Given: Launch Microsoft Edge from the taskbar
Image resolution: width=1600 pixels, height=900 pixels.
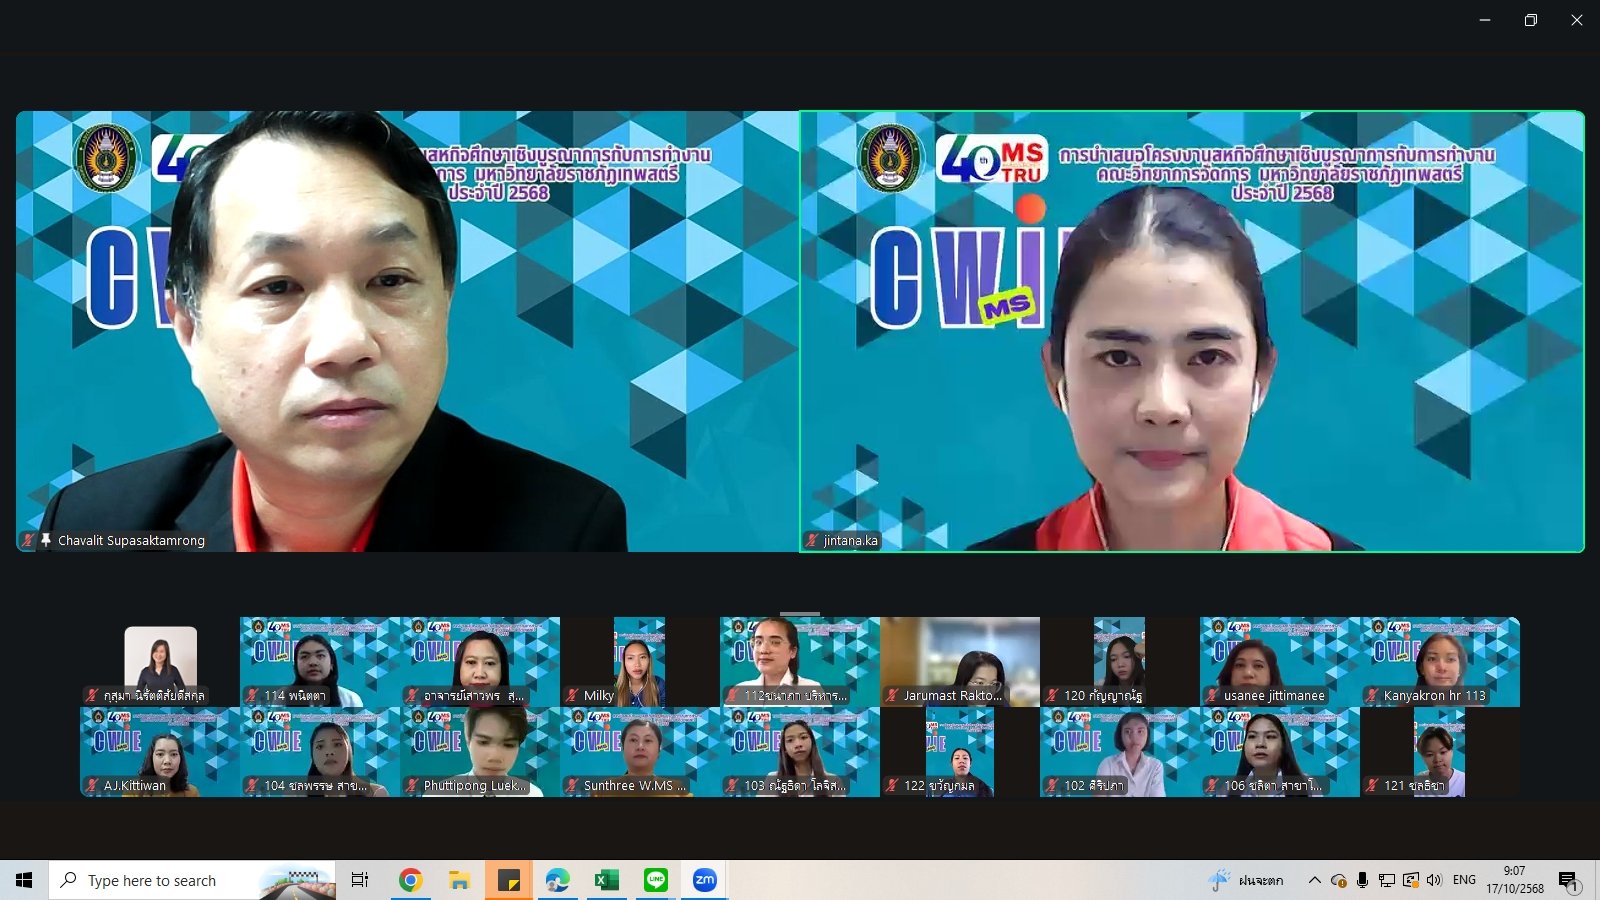Looking at the screenshot, I should click(x=557, y=880).
